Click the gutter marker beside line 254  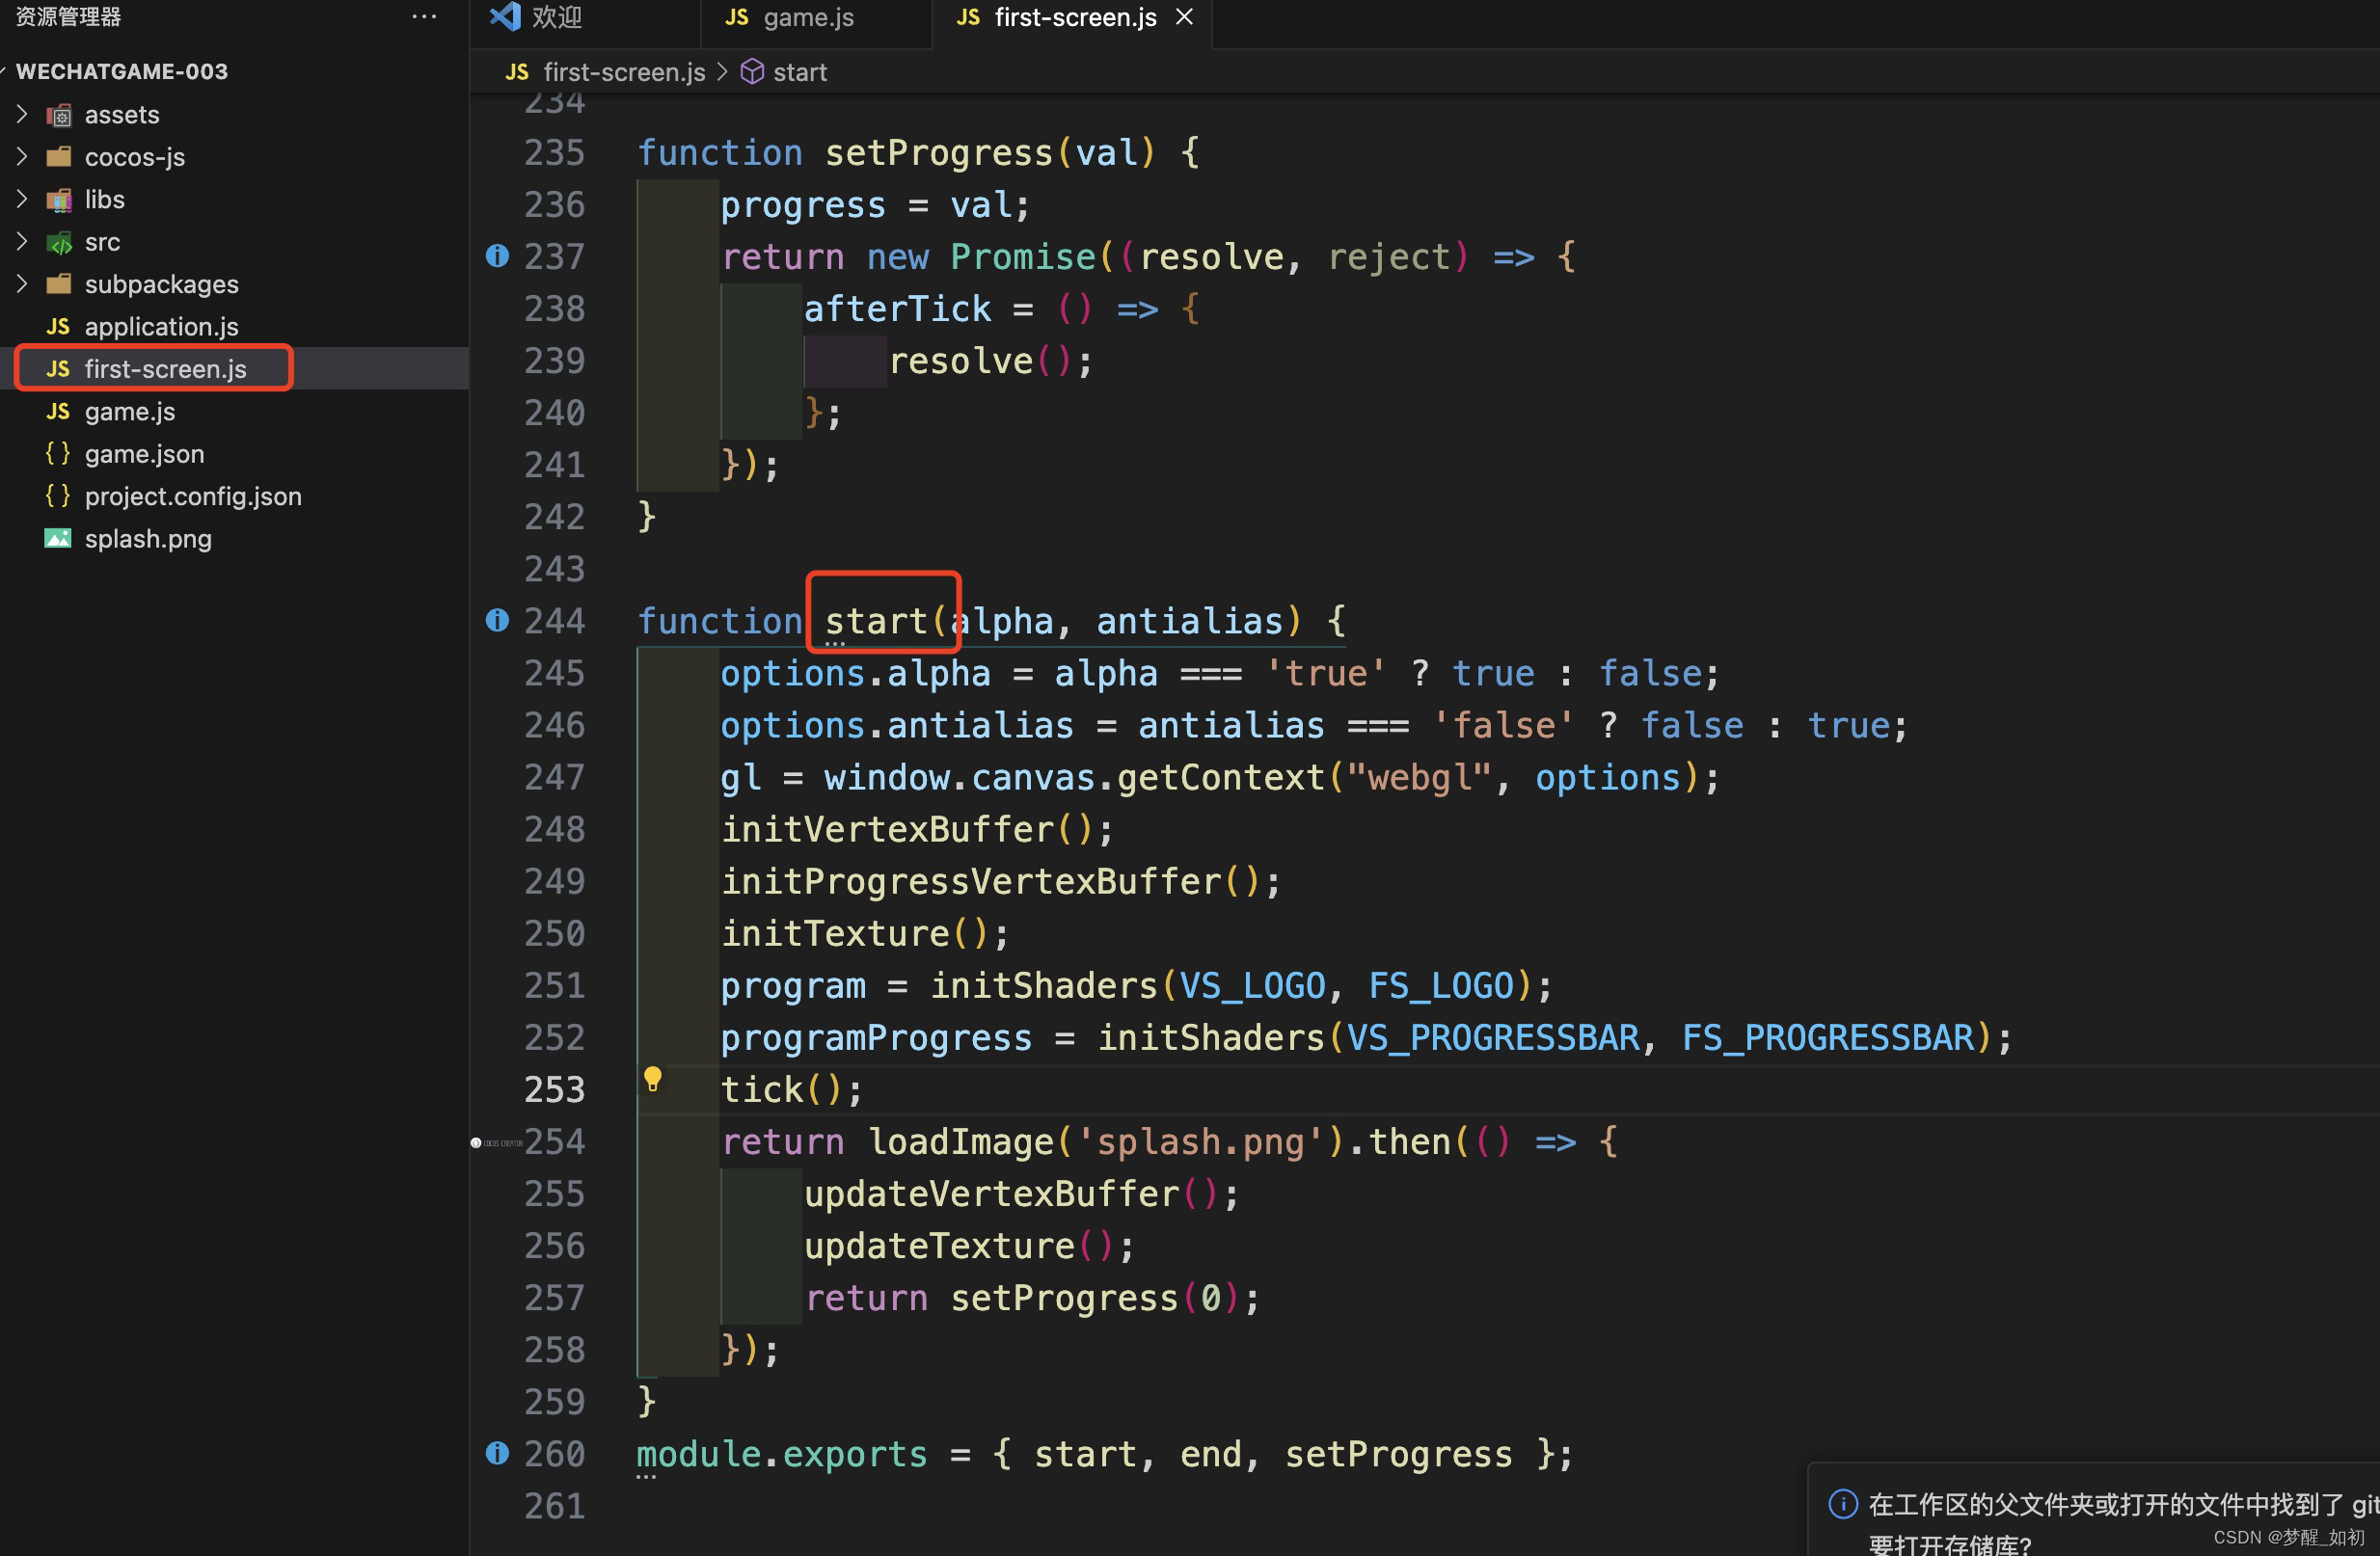pos(496,1142)
